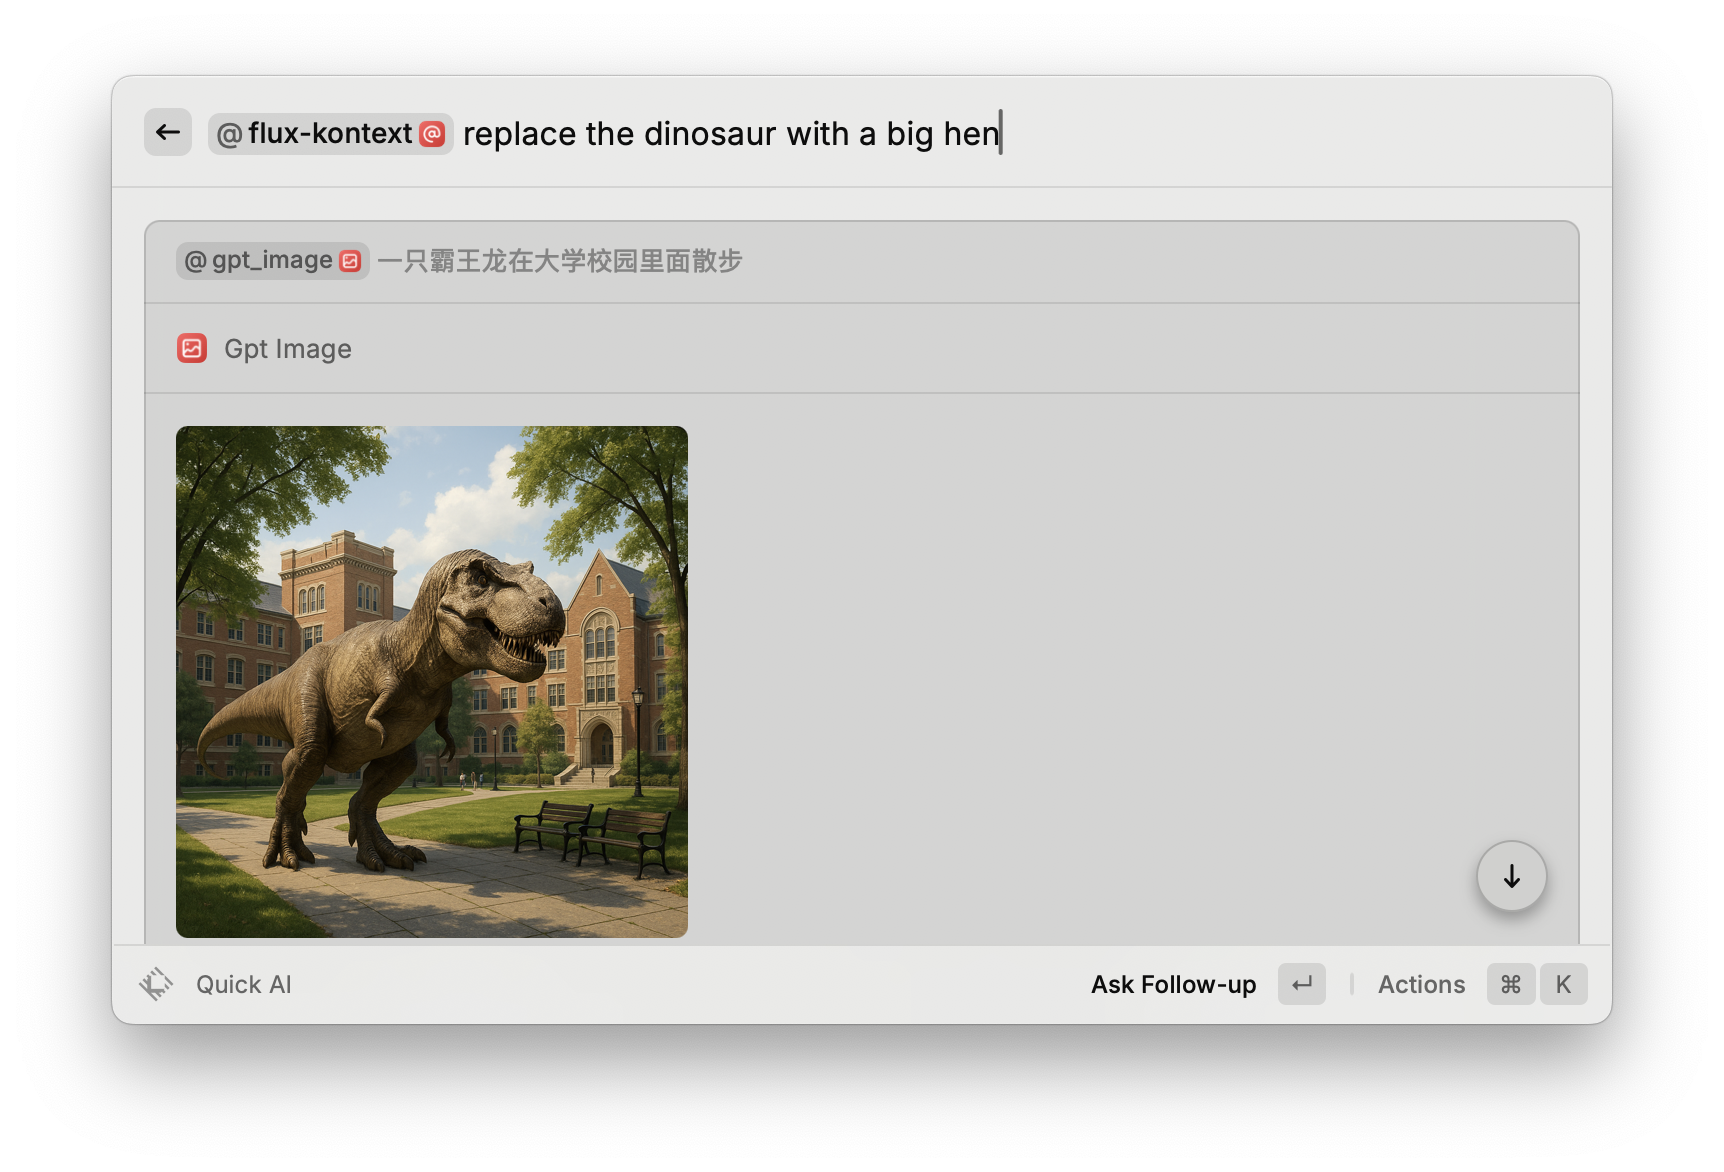Click the red icon in gpt_image chip
1724x1172 pixels.
click(350, 261)
